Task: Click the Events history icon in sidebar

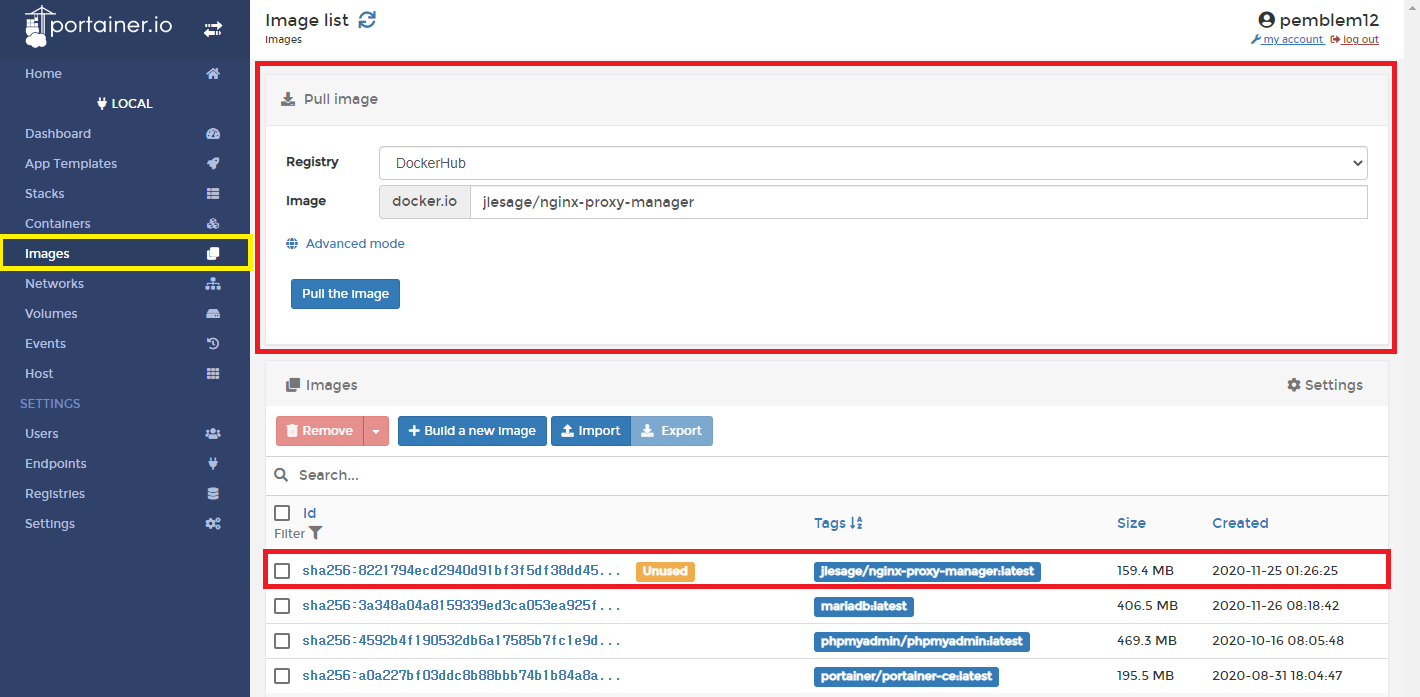Action: coord(213,343)
